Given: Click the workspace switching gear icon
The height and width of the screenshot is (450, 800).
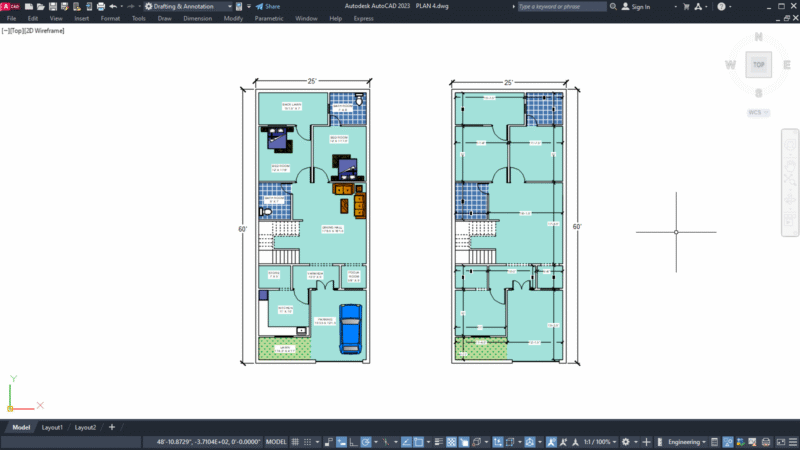Looking at the screenshot, I should [626, 442].
